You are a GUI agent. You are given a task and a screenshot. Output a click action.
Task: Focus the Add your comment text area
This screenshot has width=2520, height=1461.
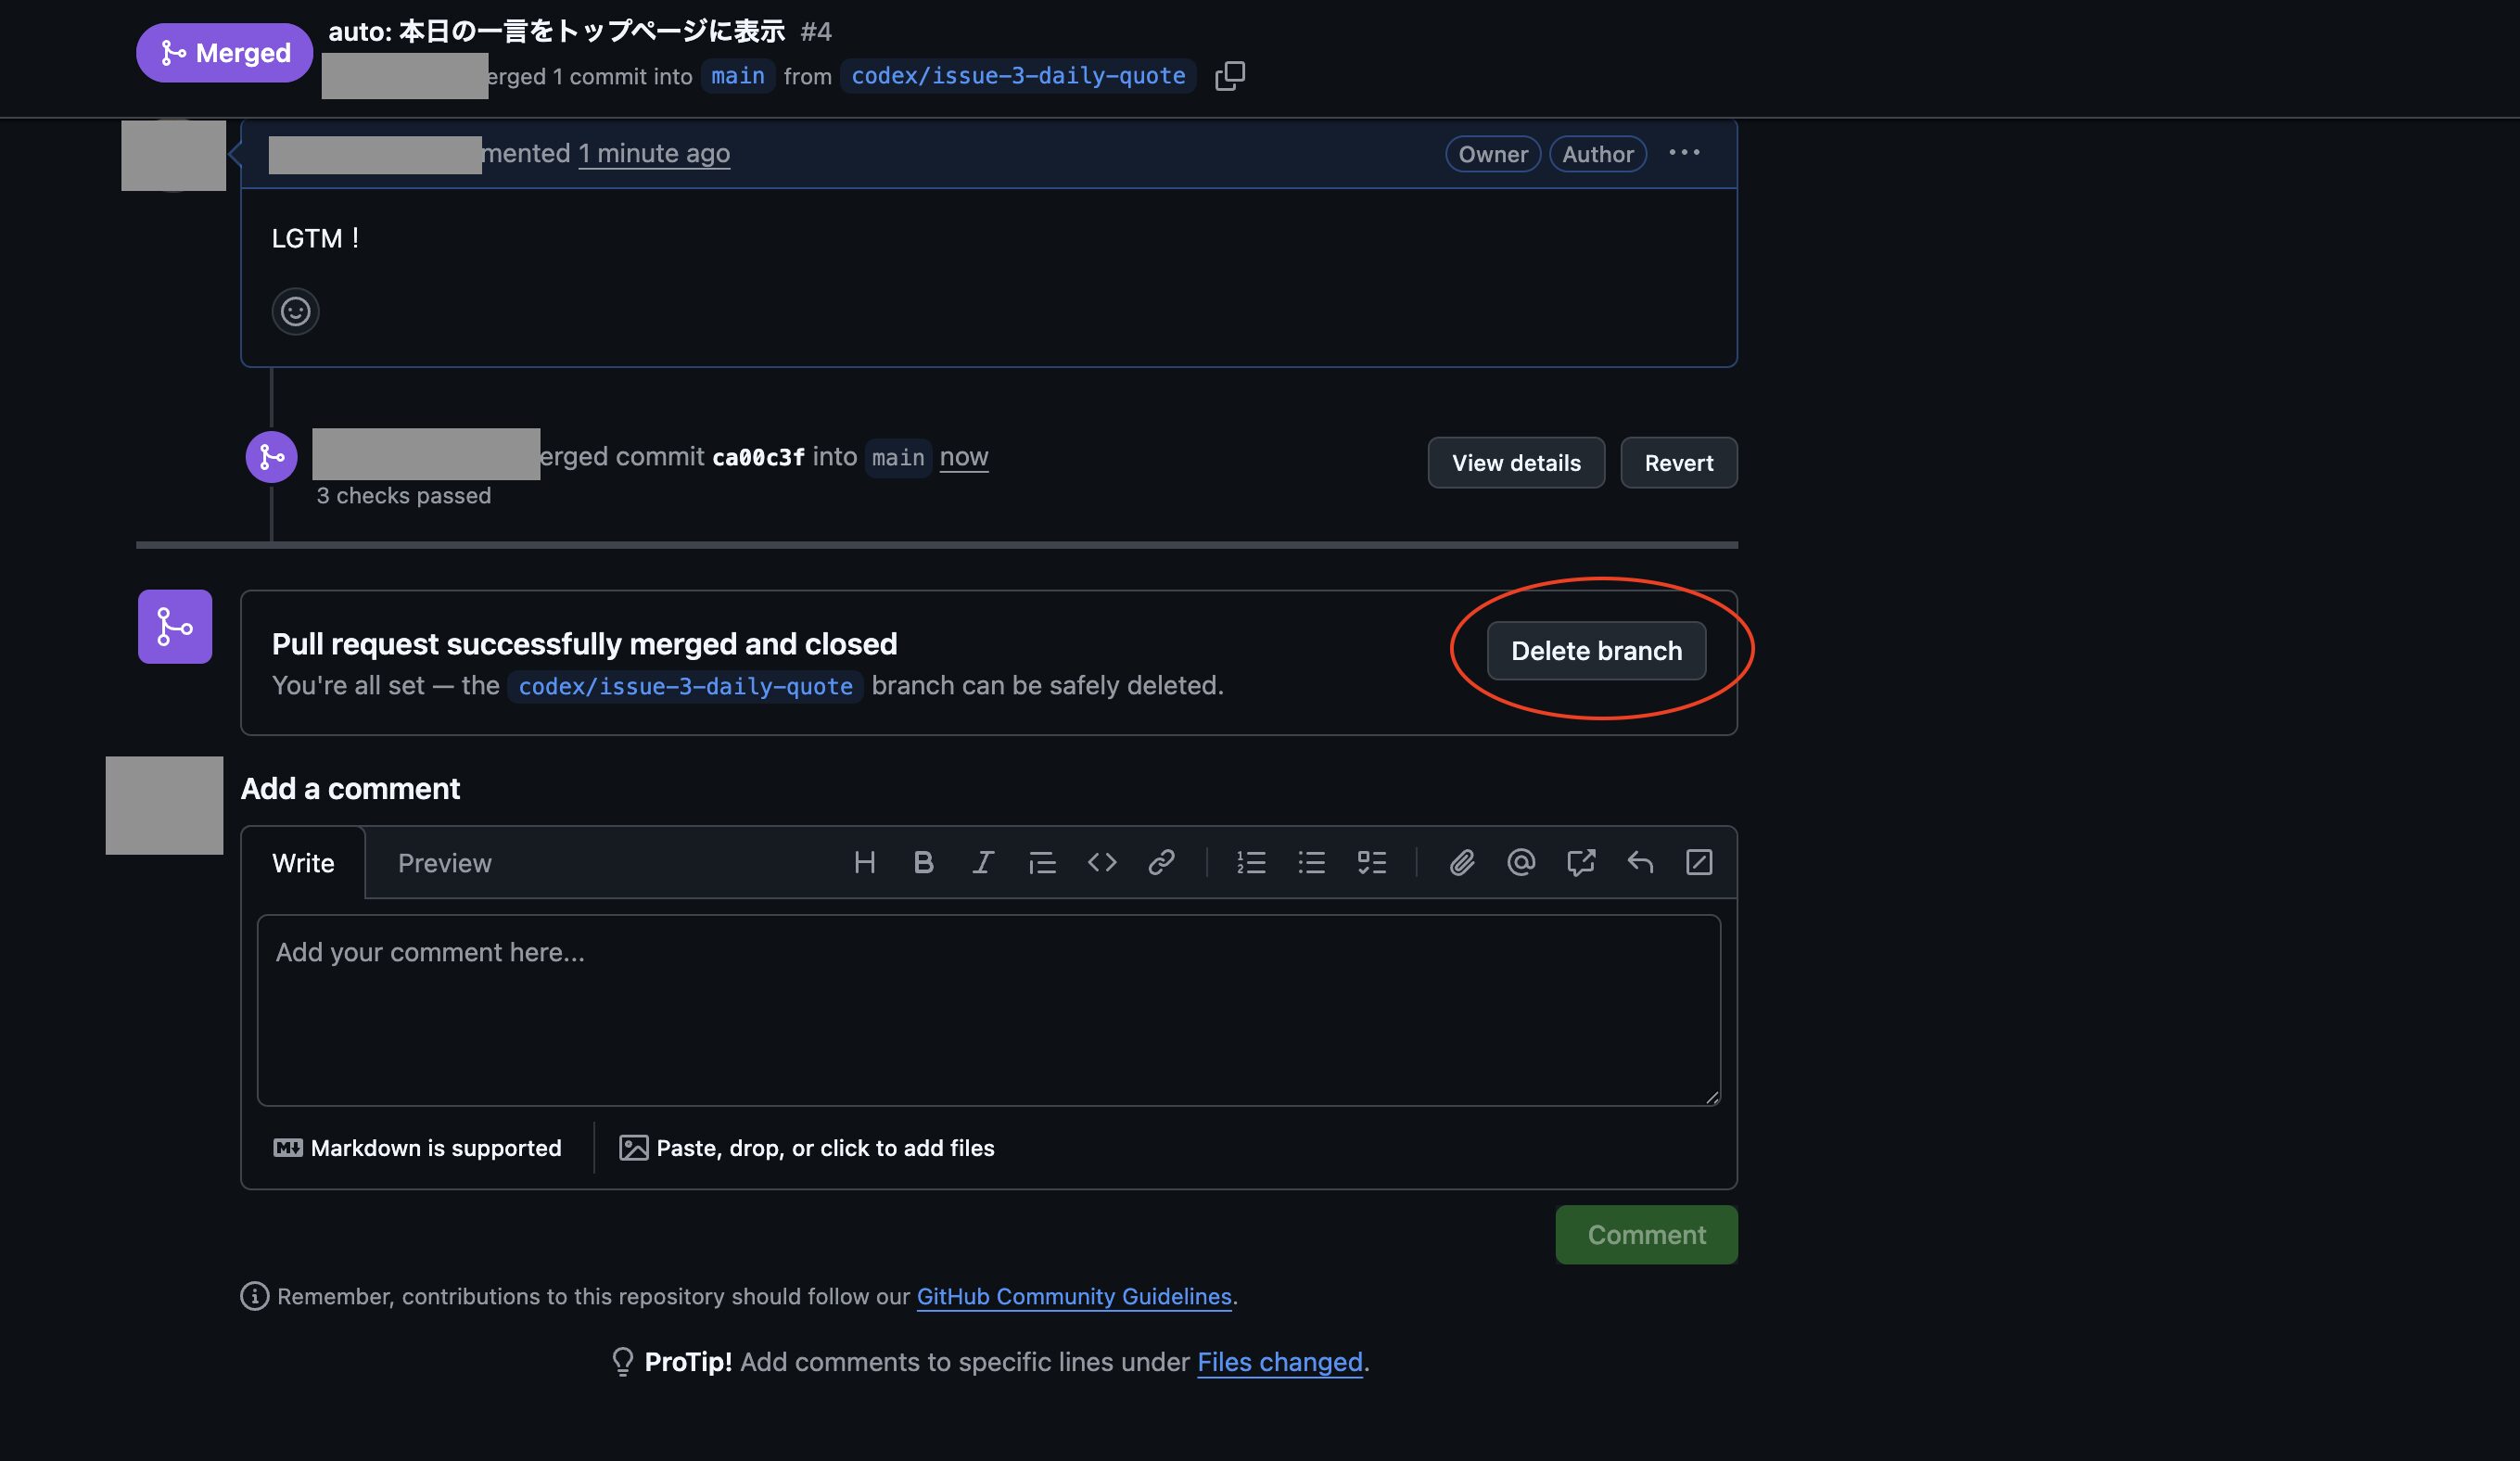pos(988,1010)
